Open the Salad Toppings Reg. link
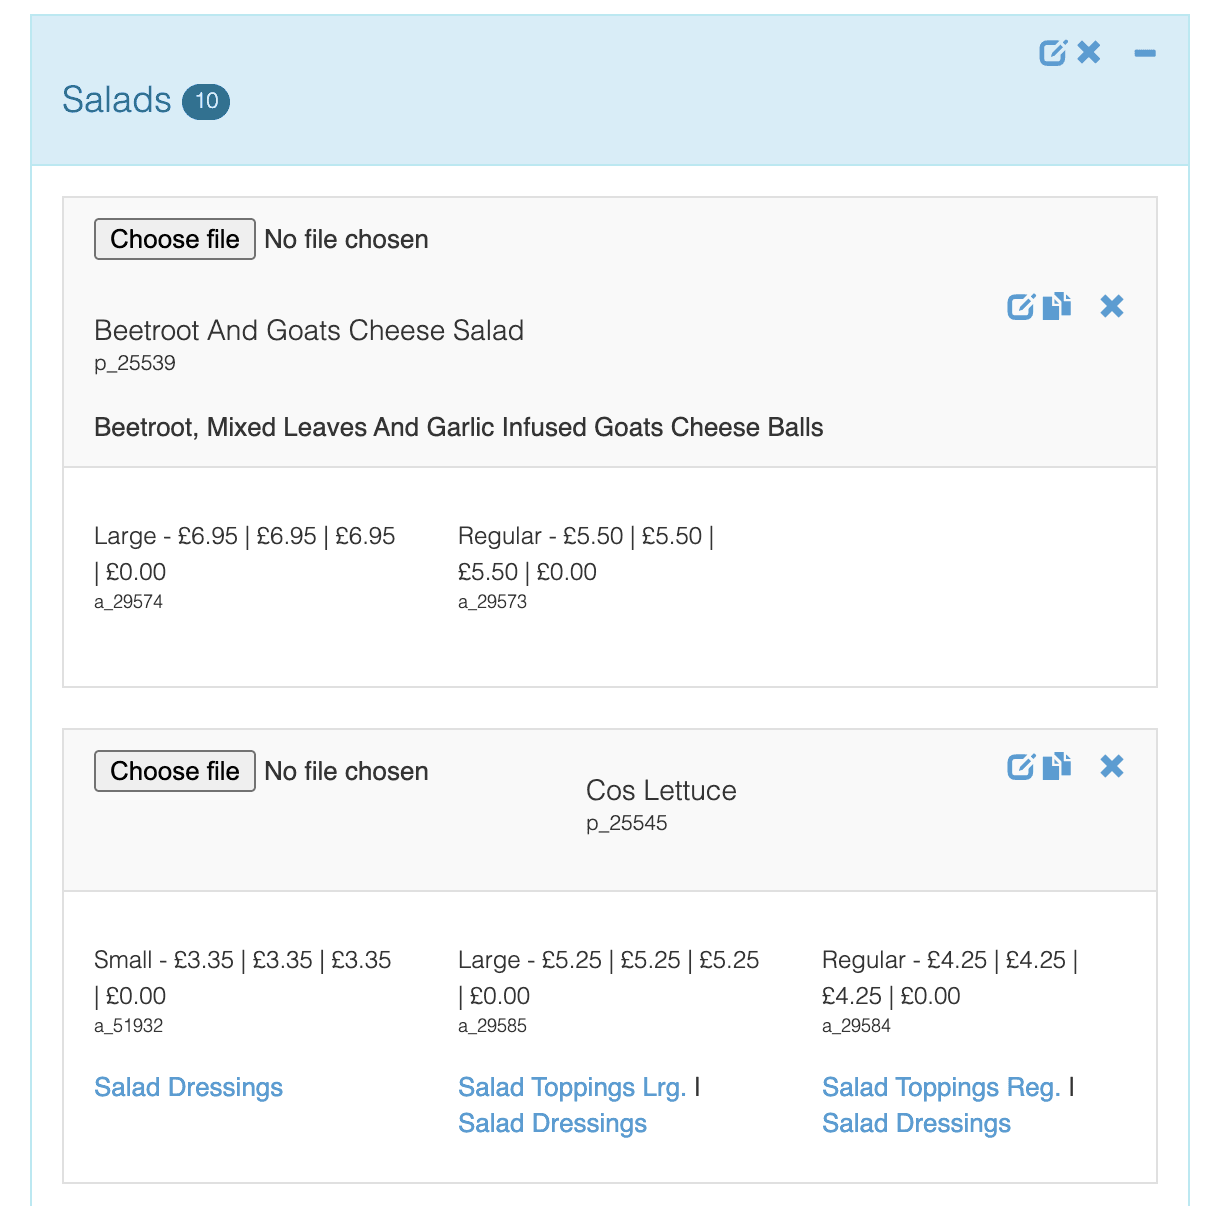This screenshot has height=1206, width=1228. point(940,1087)
